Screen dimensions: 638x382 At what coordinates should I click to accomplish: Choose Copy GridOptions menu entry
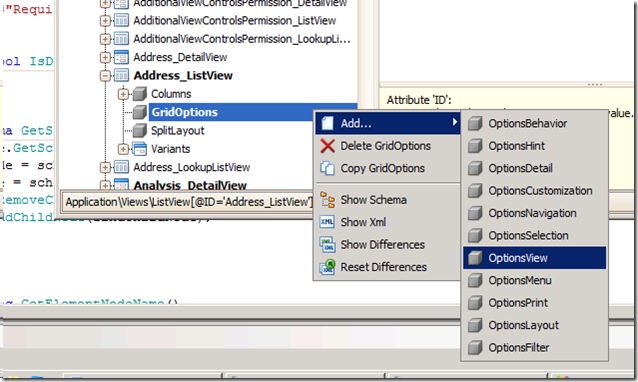pyautogui.click(x=388, y=168)
